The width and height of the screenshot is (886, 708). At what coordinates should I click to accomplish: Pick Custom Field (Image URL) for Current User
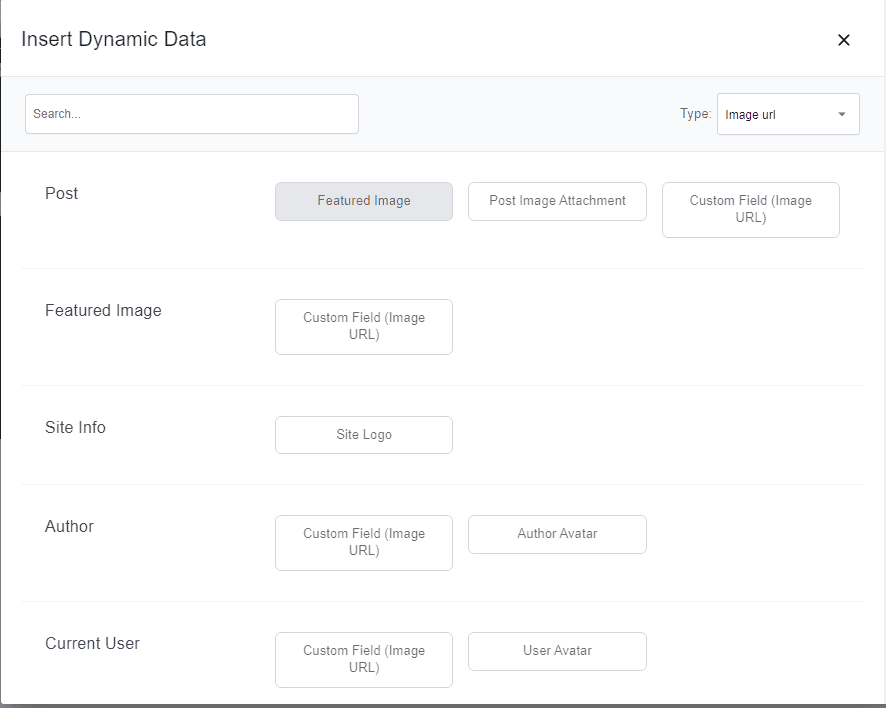pos(364,659)
